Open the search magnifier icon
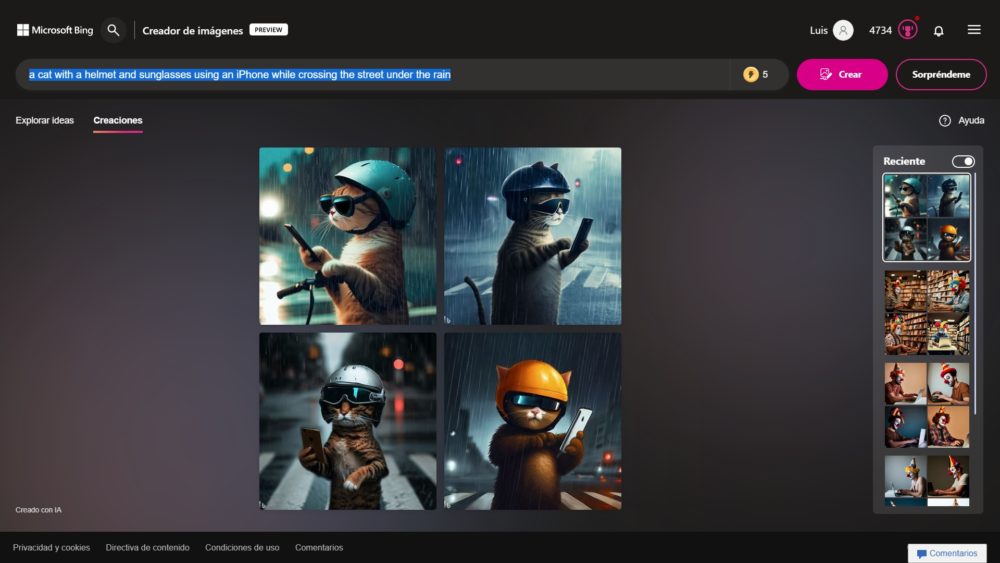The height and width of the screenshot is (563, 1000). tap(113, 30)
